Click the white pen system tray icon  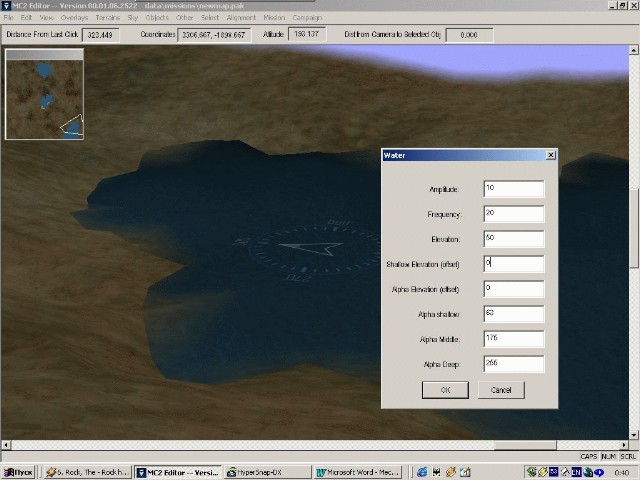pos(565,472)
